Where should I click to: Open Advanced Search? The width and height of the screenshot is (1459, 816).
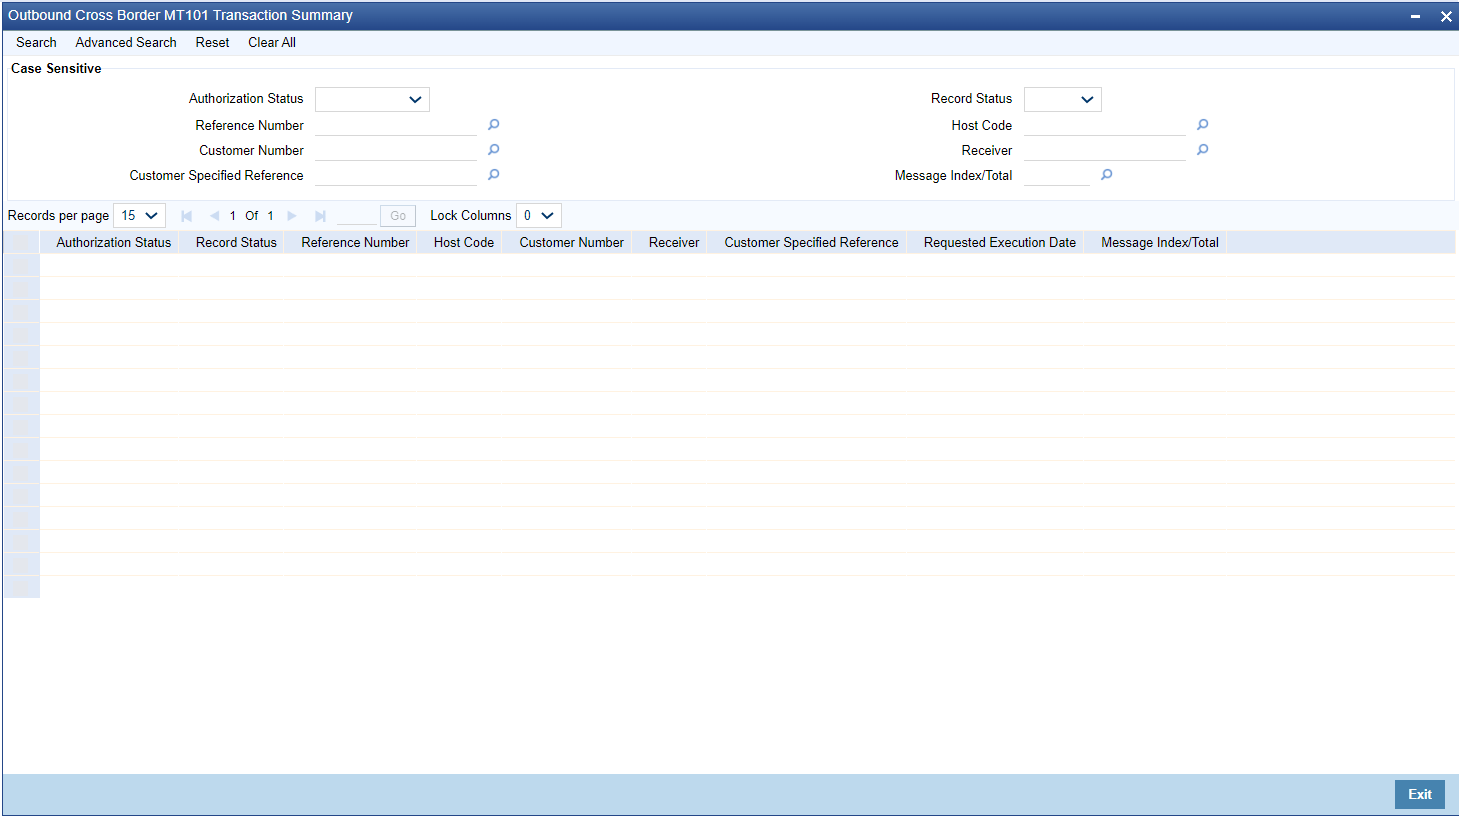pos(126,43)
